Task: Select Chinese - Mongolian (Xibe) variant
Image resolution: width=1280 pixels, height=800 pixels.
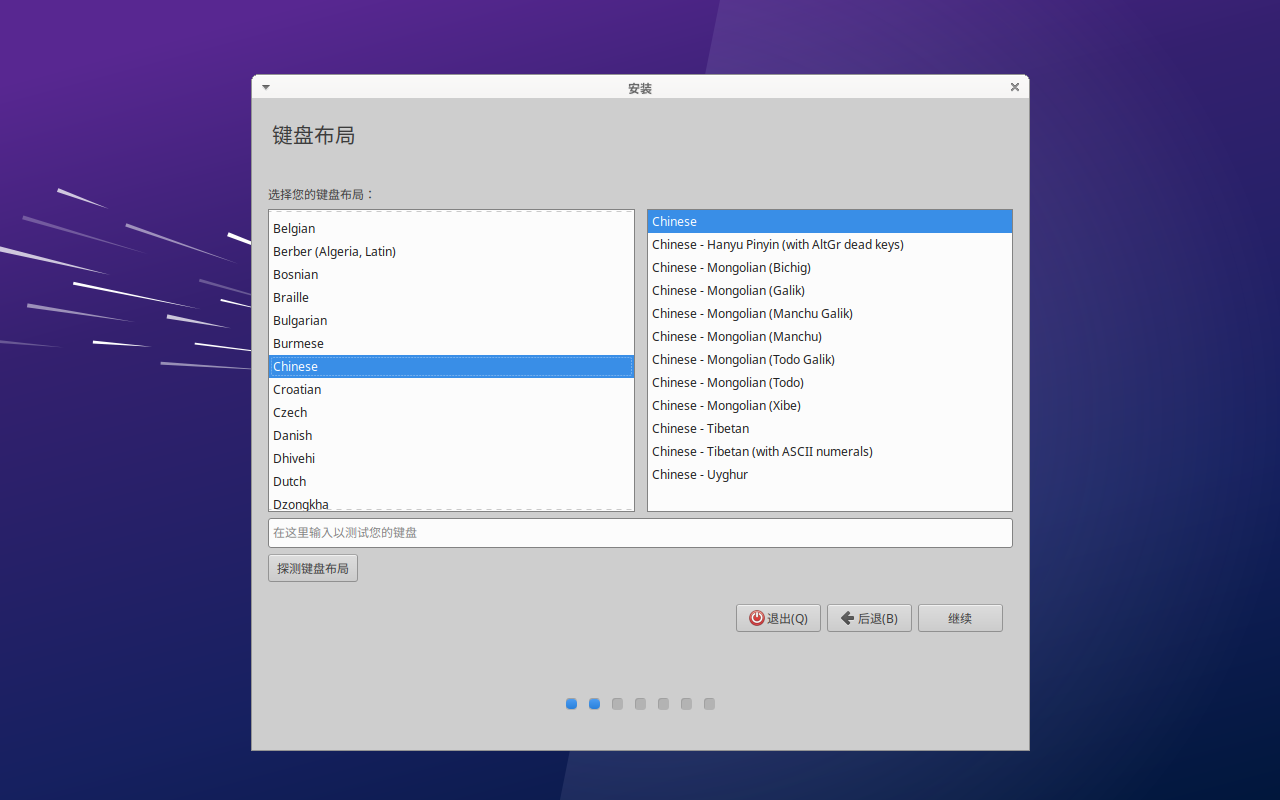Action: point(830,405)
